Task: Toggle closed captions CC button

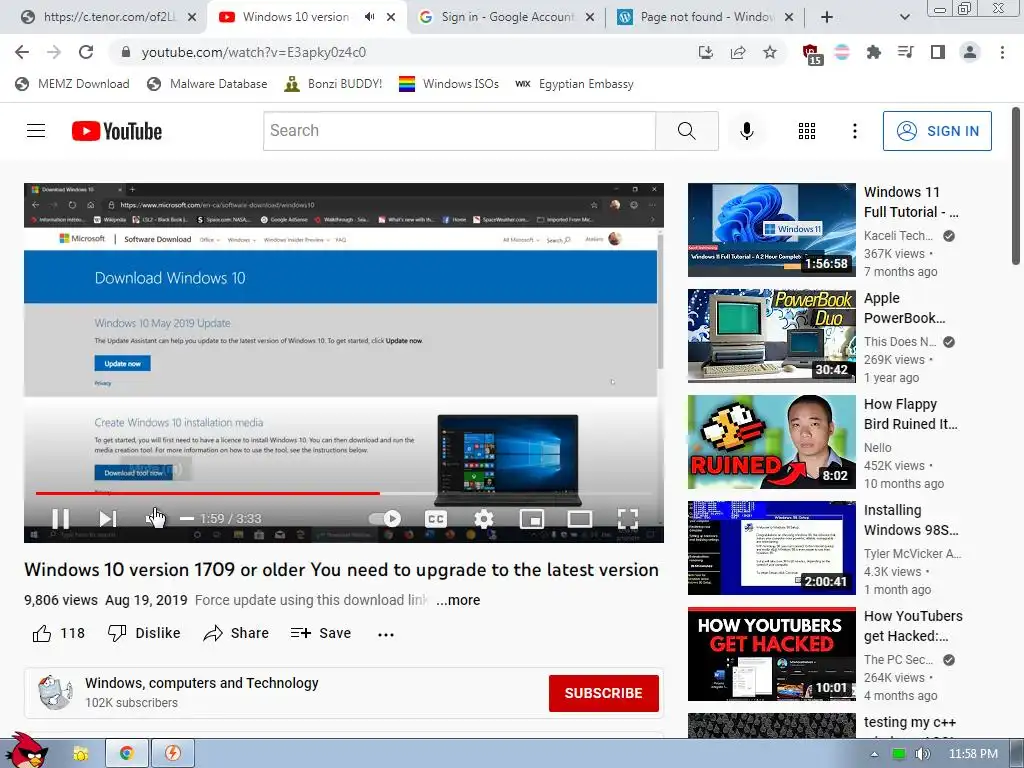Action: point(436,519)
